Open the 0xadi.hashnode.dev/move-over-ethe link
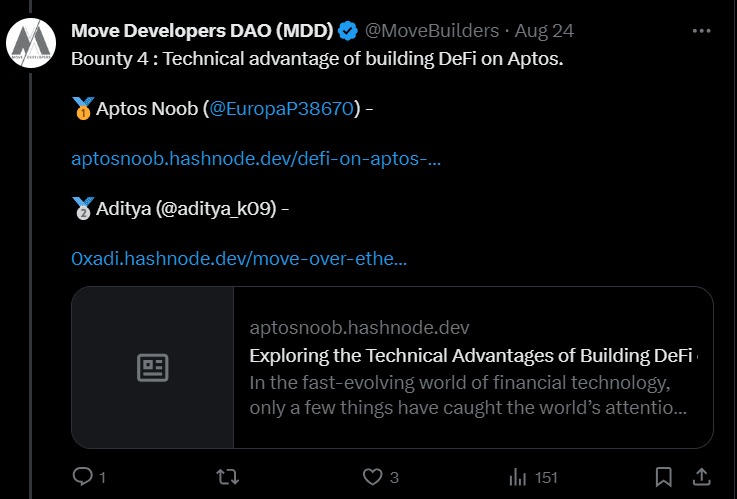 (239, 259)
